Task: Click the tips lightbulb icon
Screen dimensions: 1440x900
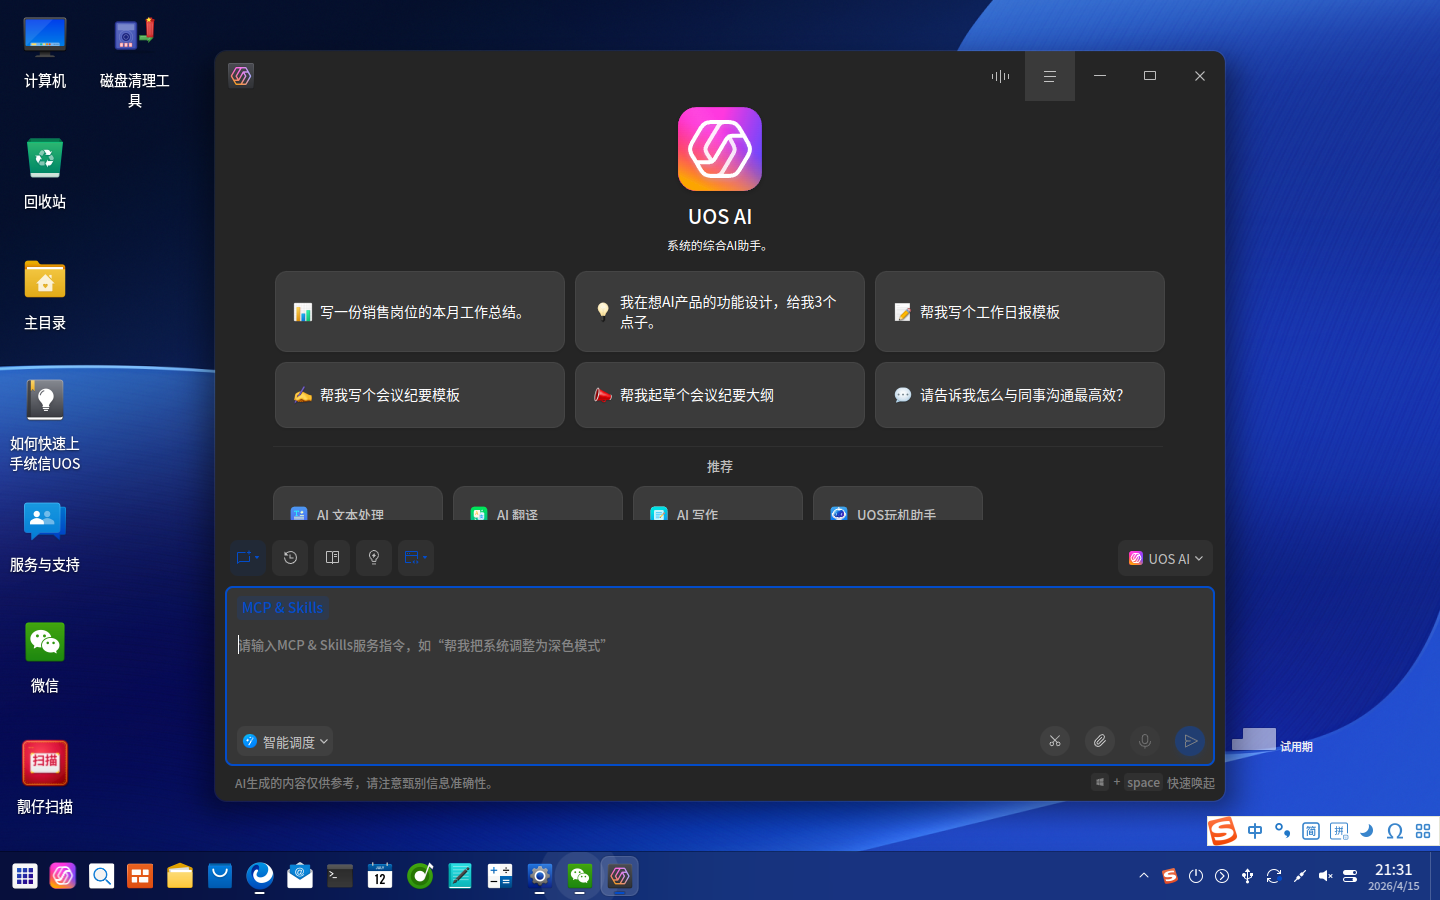Action: pos(374,558)
